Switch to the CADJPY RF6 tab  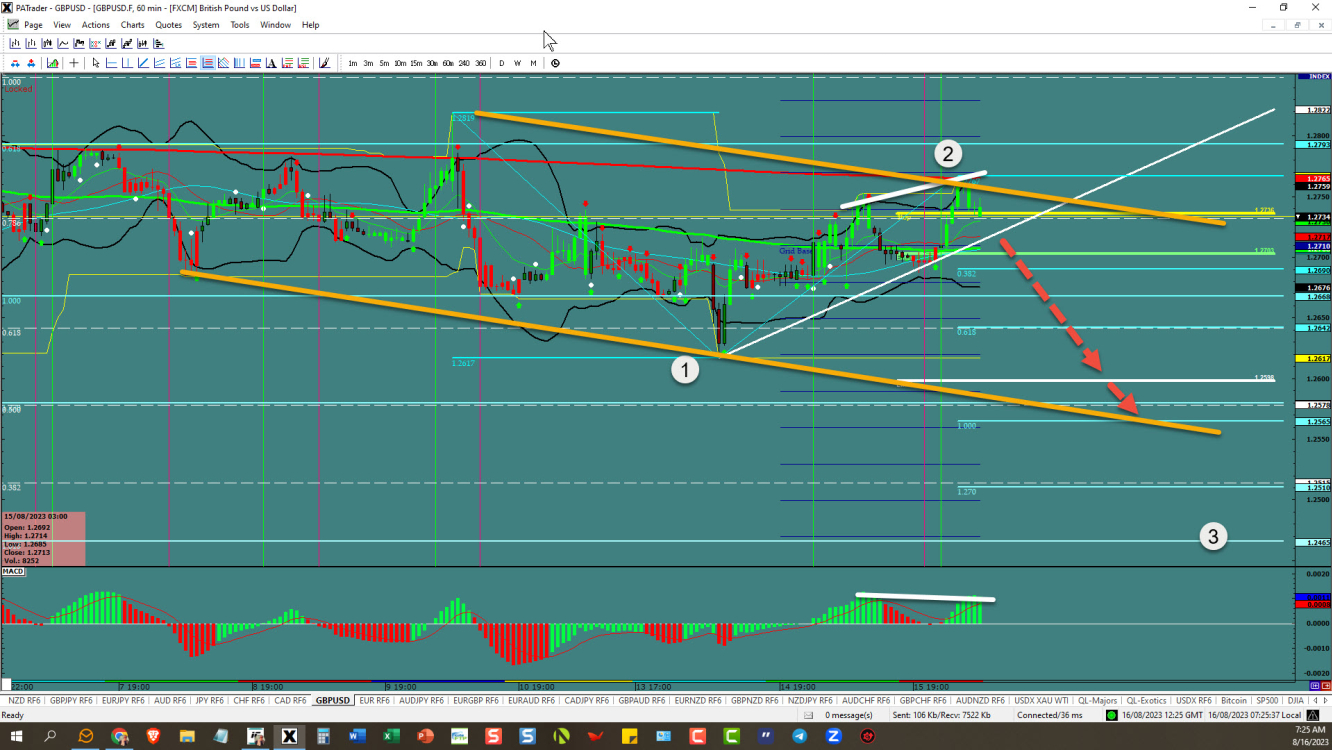pos(588,700)
